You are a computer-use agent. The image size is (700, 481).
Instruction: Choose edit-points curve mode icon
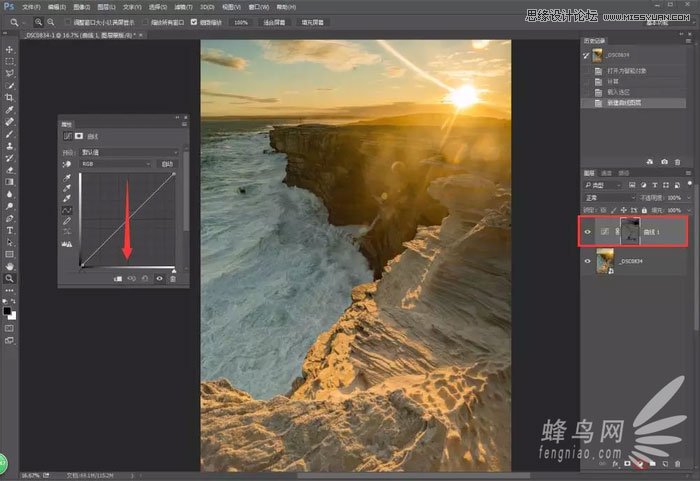coord(67,210)
